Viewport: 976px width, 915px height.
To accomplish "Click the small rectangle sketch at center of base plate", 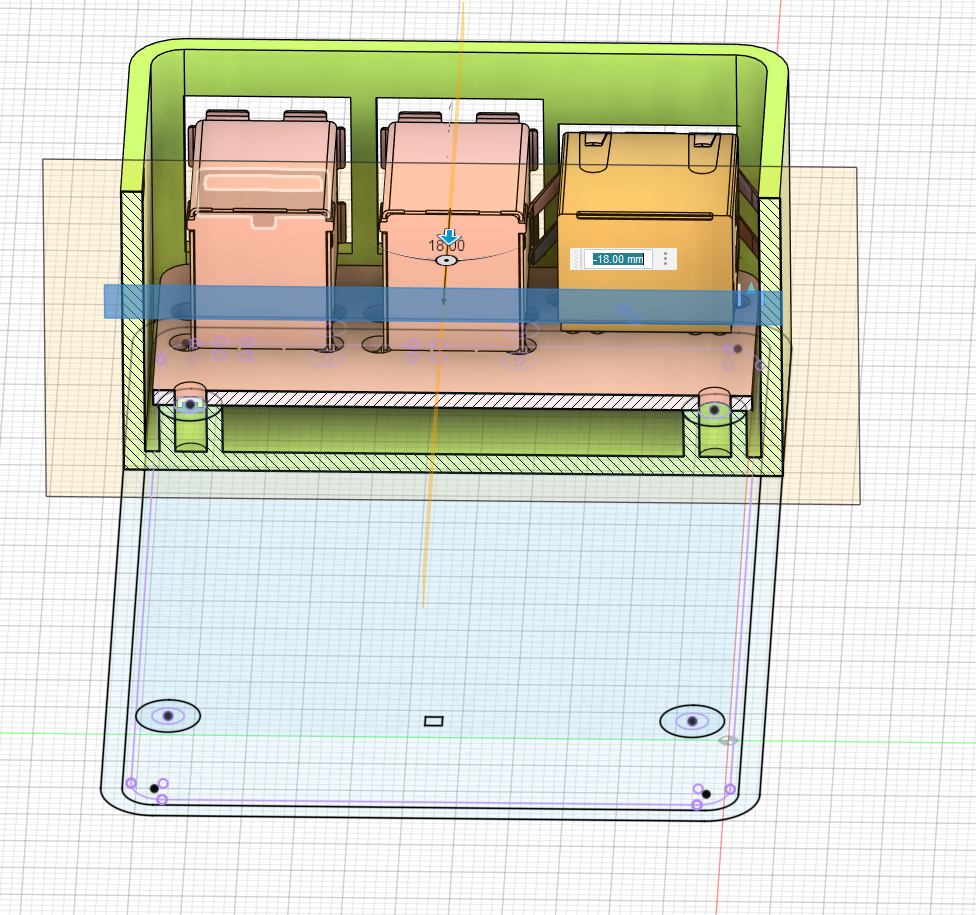I will coord(434,721).
